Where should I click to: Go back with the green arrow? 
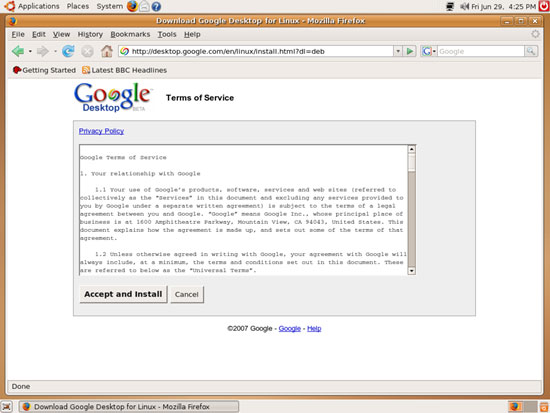click(x=18, y=51)
